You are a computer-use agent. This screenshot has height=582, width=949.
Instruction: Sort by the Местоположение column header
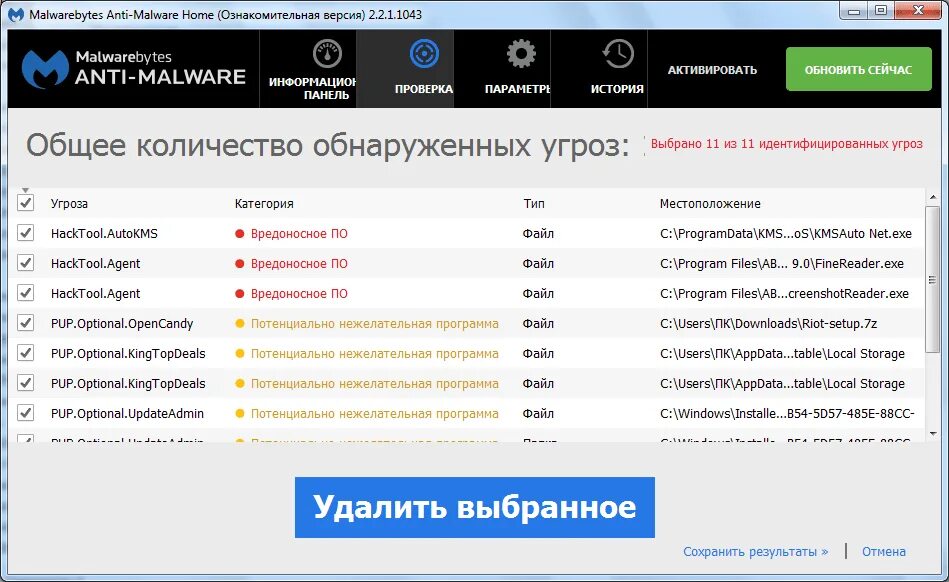(710, 204)
